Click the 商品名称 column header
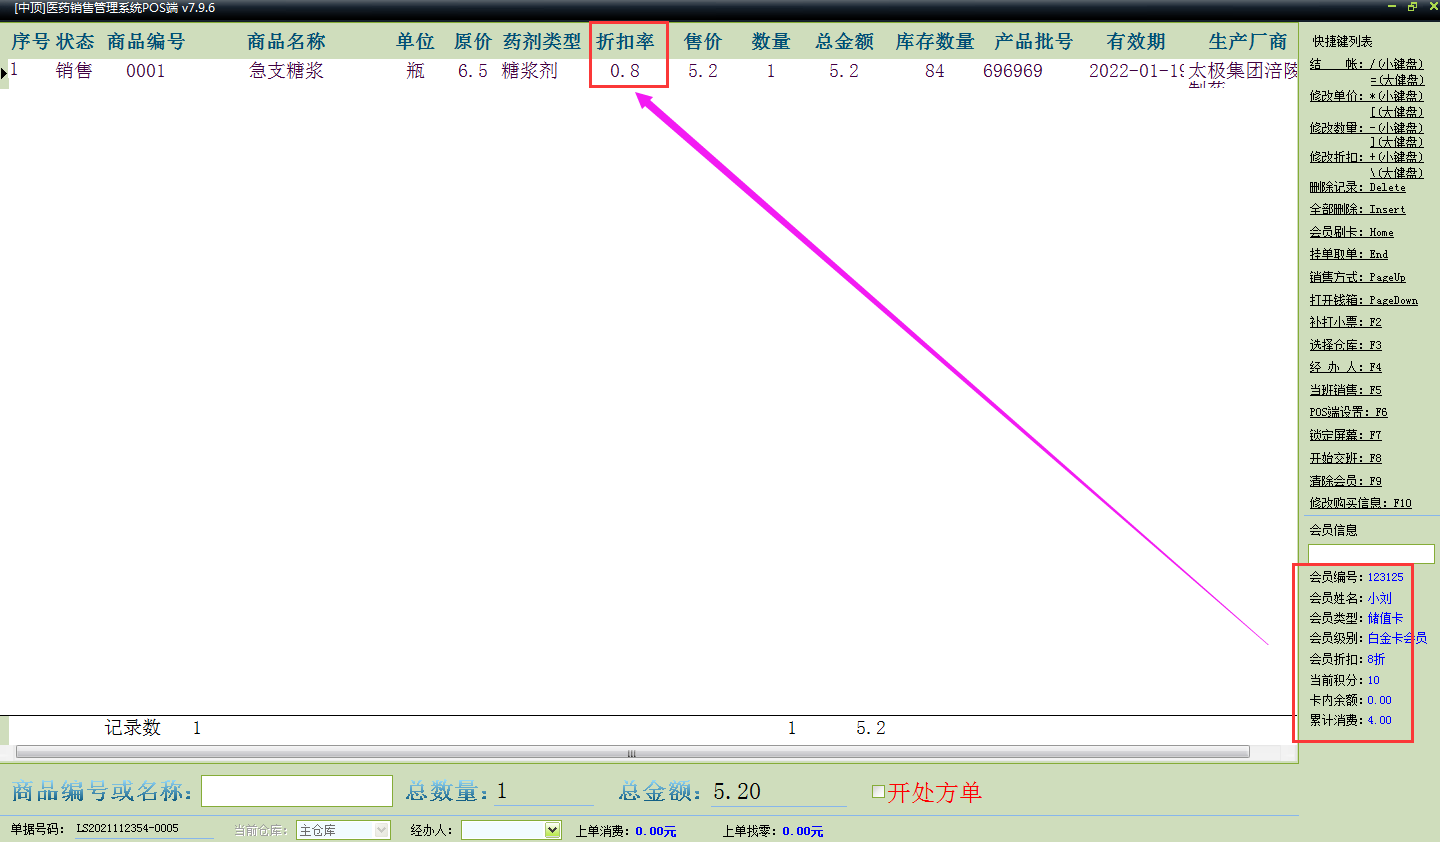1440x842 pixels. click(x=286, y=42)
